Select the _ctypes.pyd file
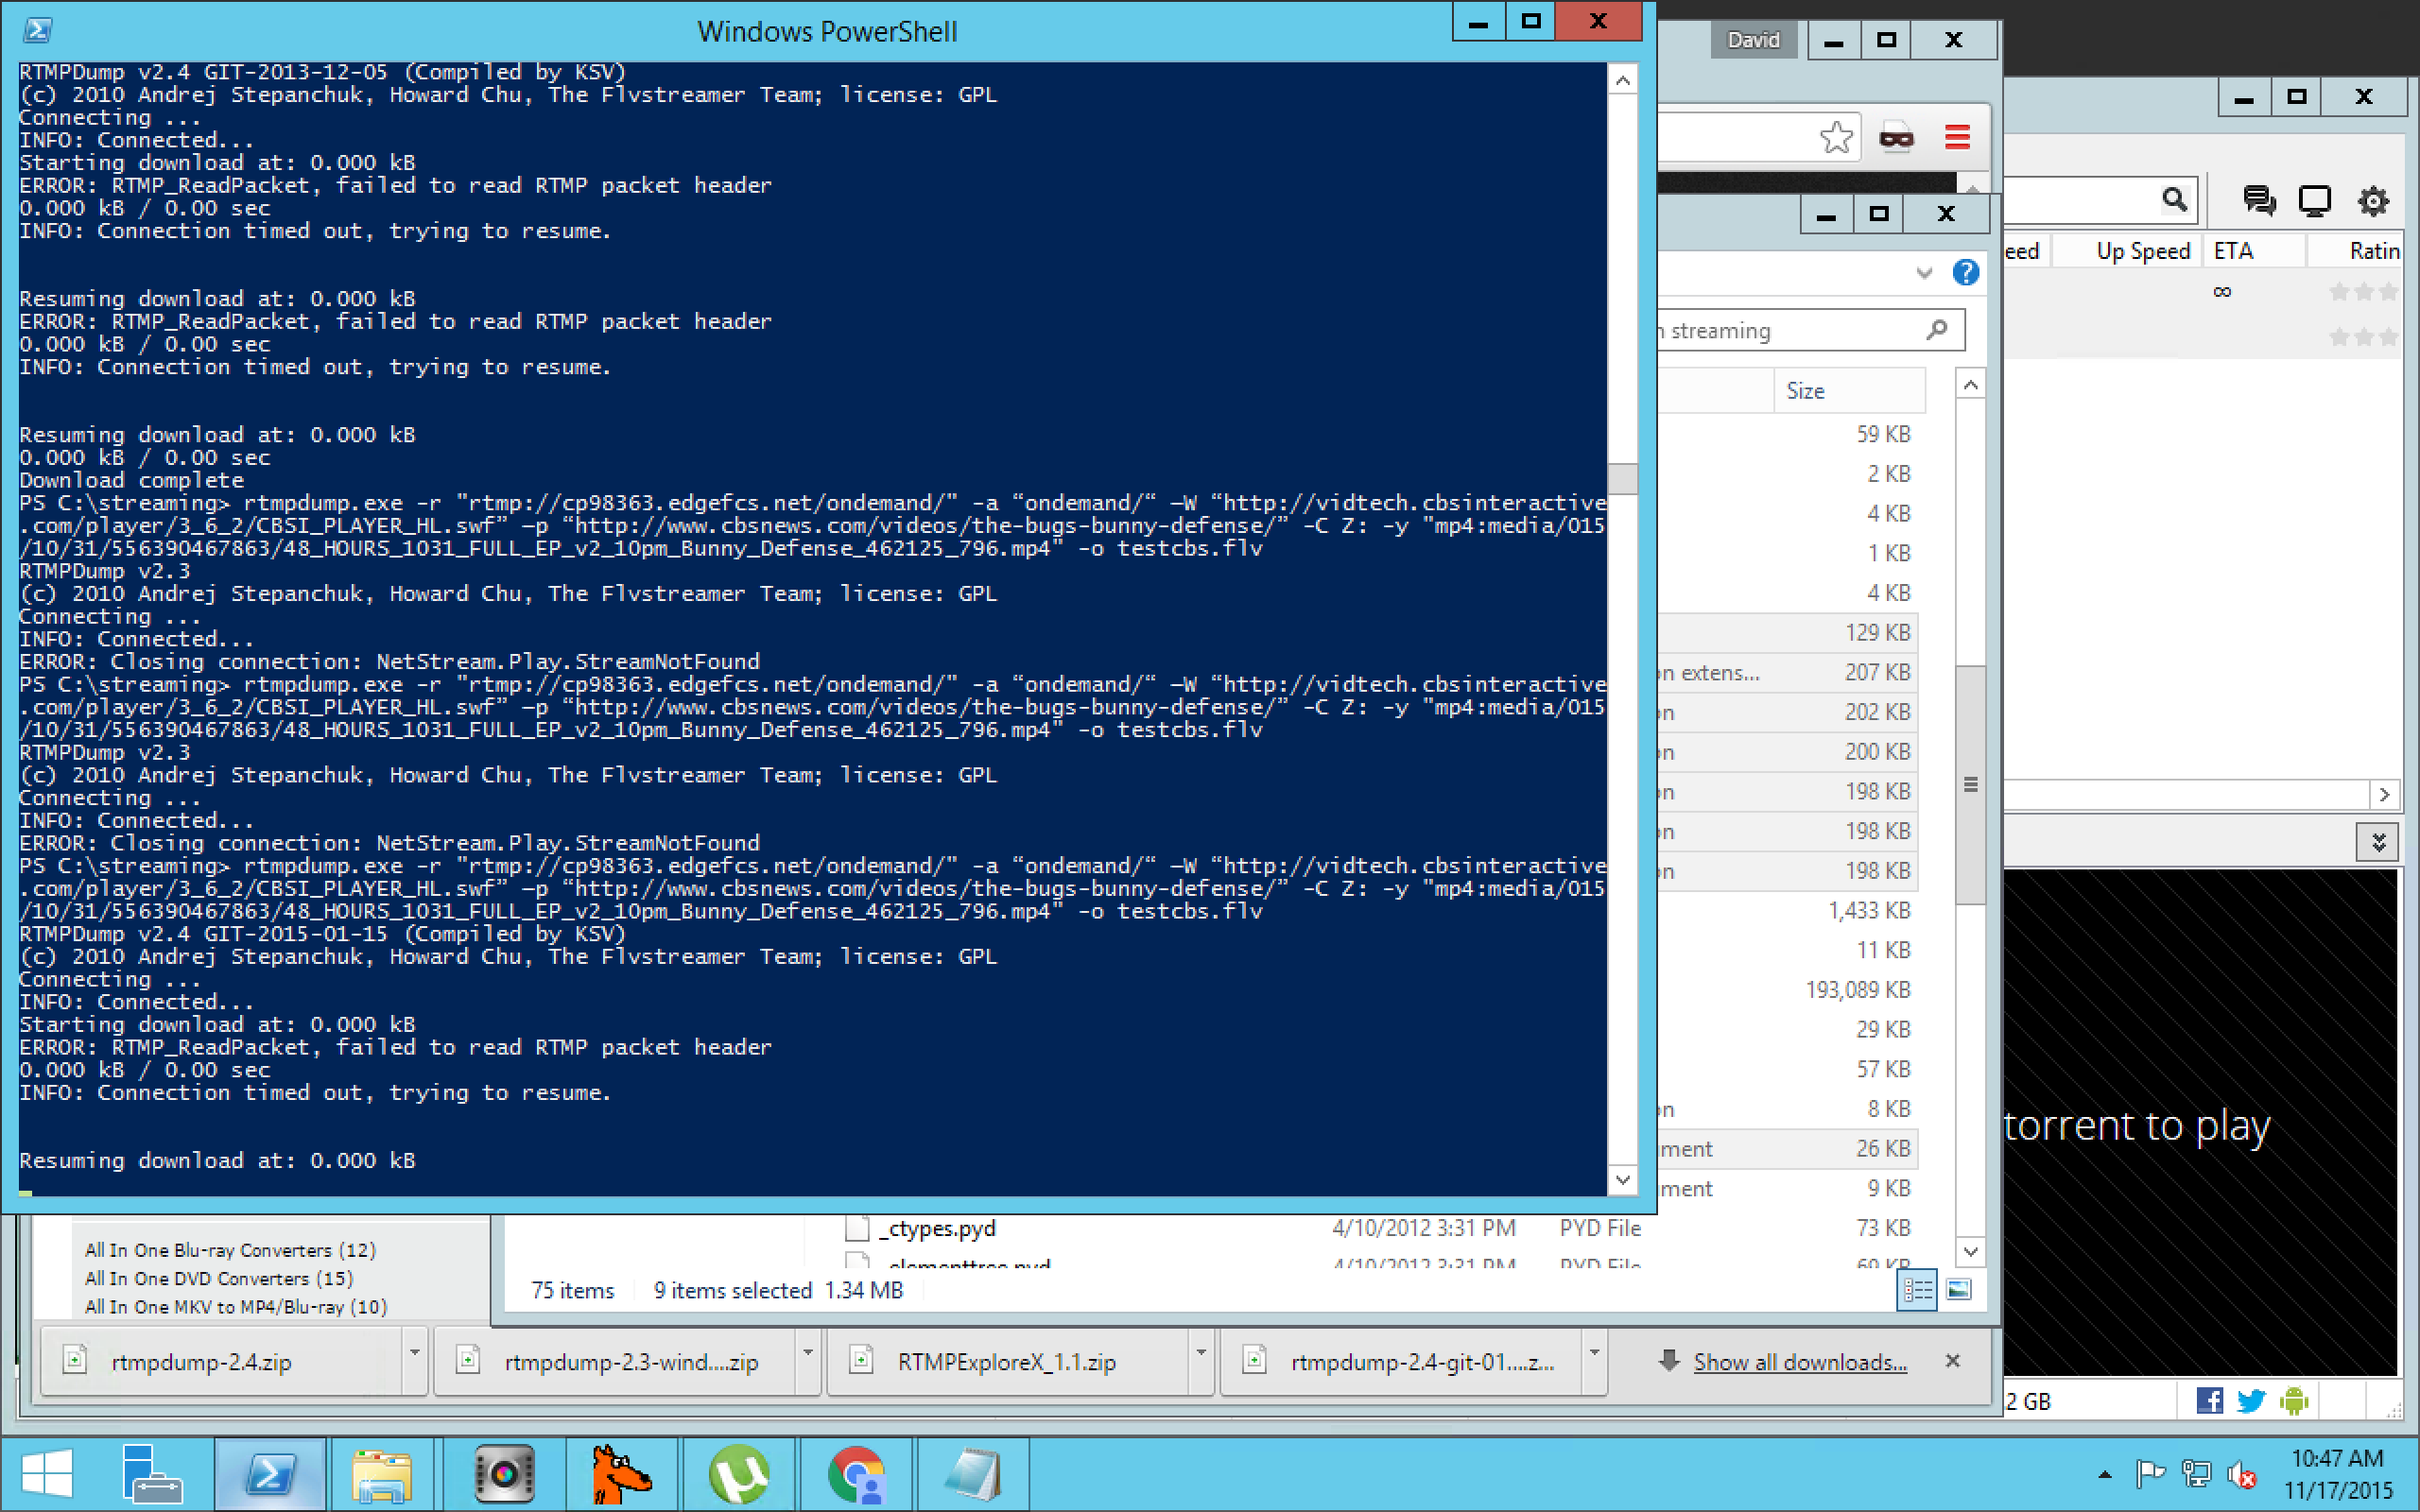 (x=937, y=1228)
